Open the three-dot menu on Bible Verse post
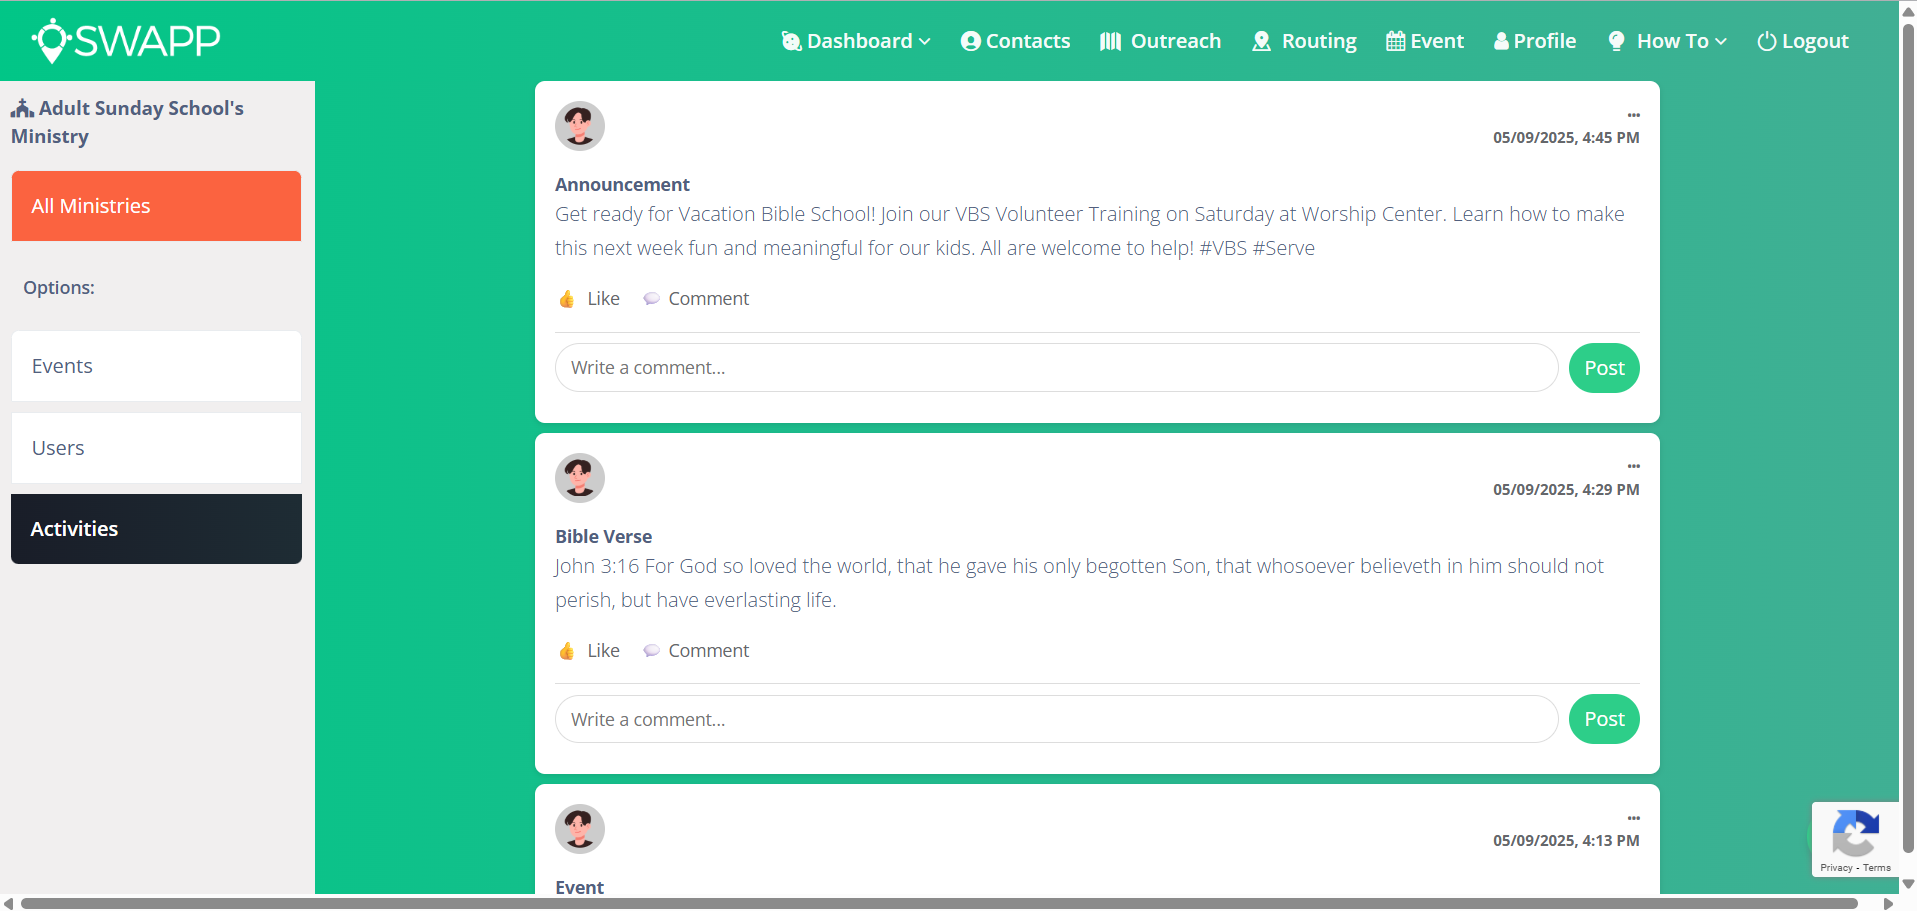Viewport: 1917px width, 911px height. point(1633,466)
